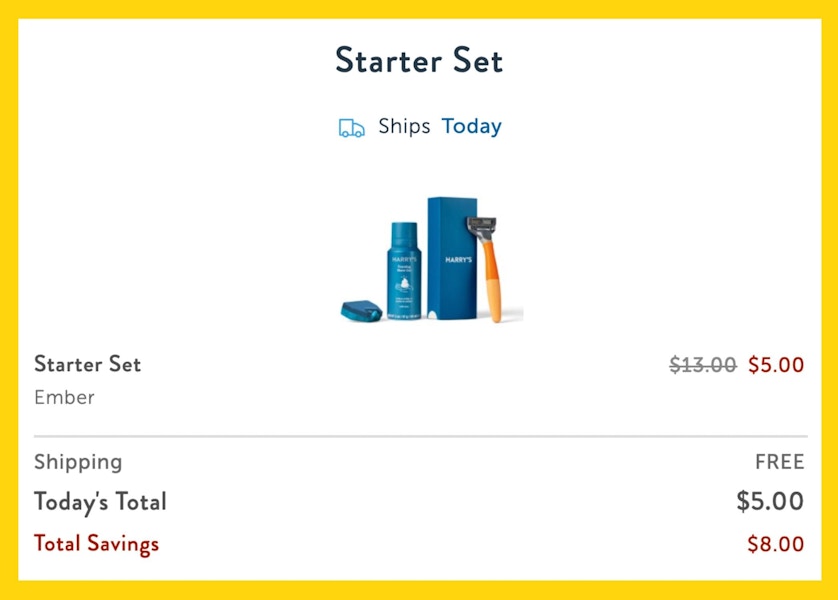Screen dimensions: 838x600
Task: Click the Ember color label
Action: [64, 397]
